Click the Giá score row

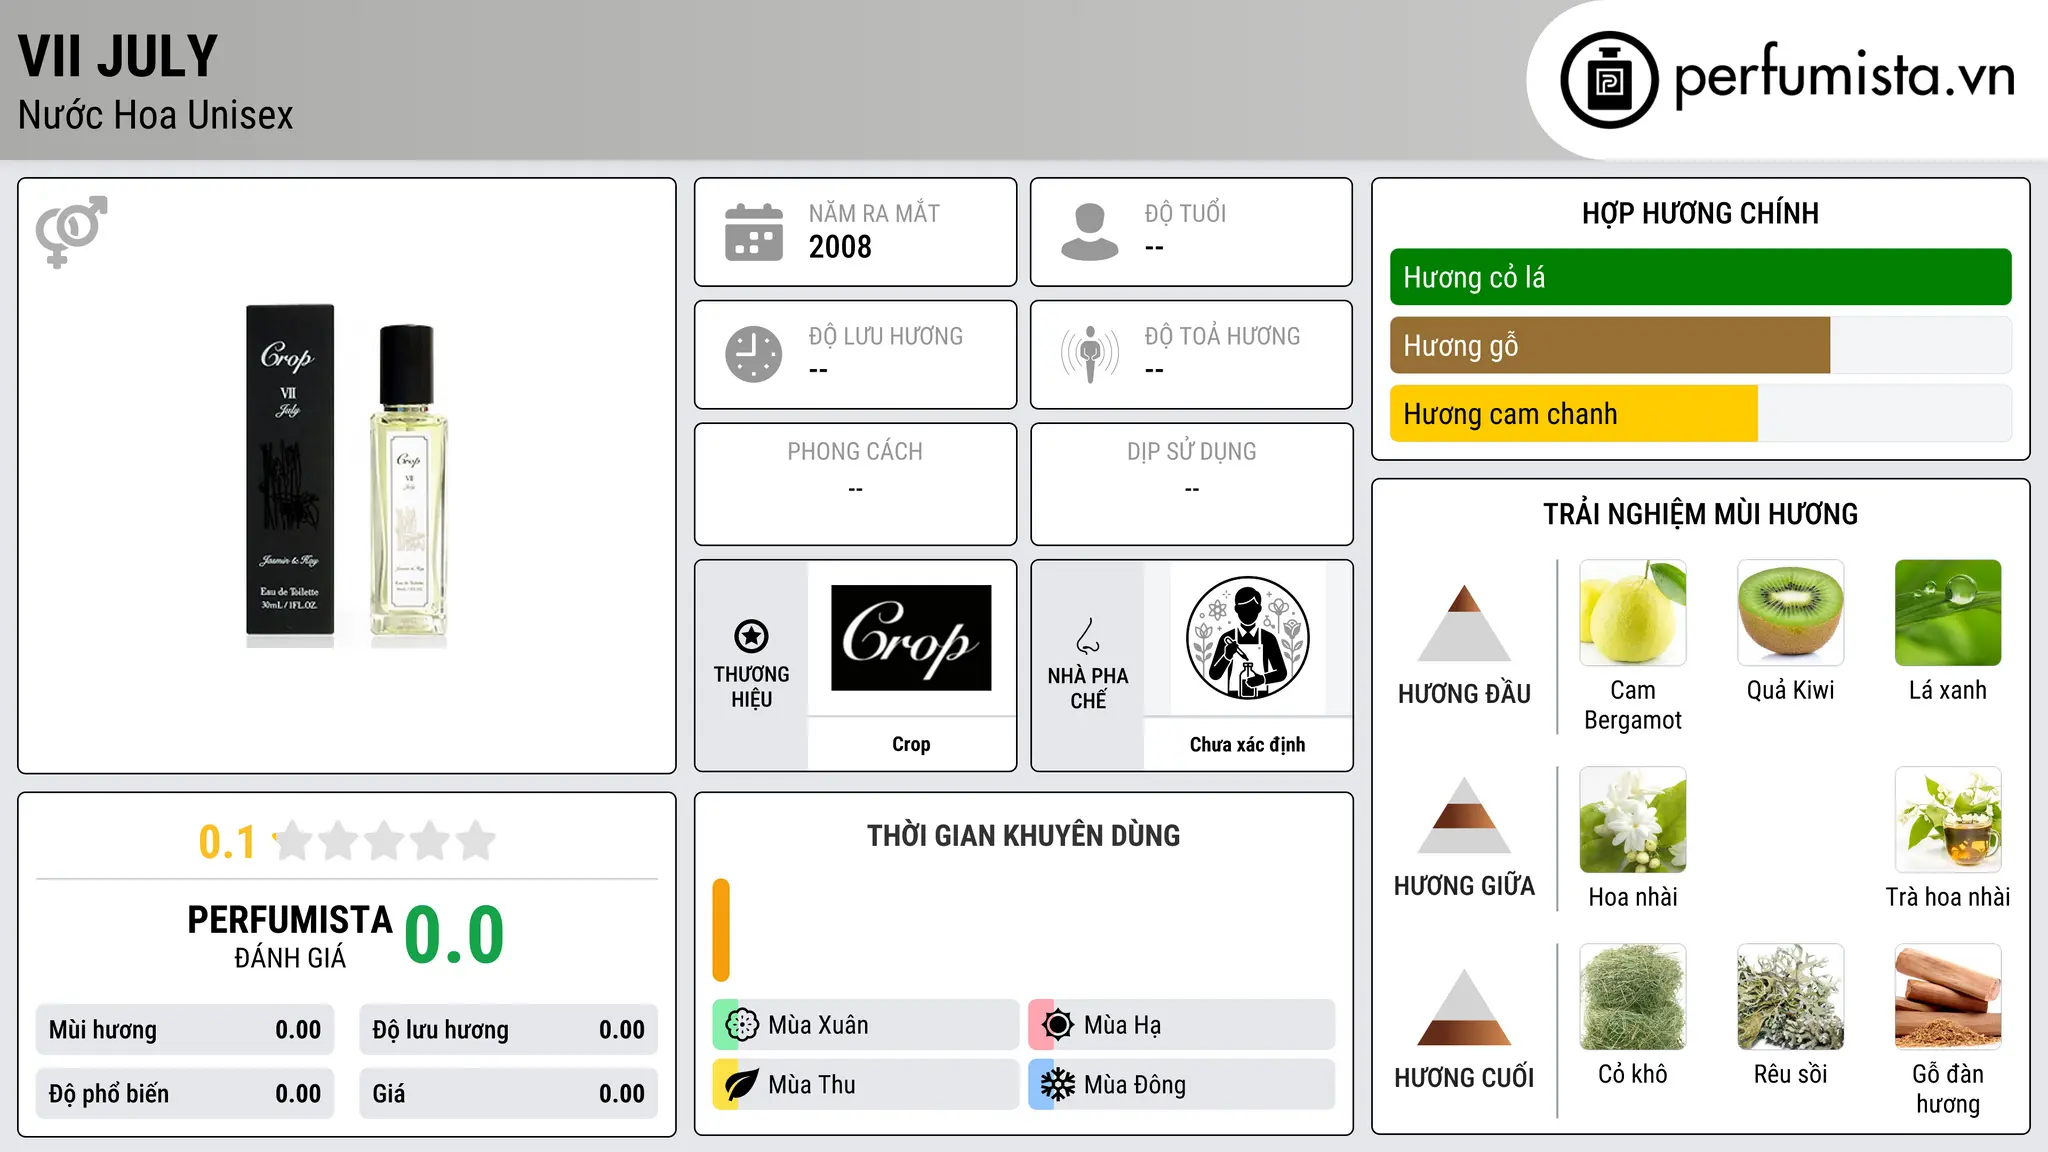point(509,1094)
